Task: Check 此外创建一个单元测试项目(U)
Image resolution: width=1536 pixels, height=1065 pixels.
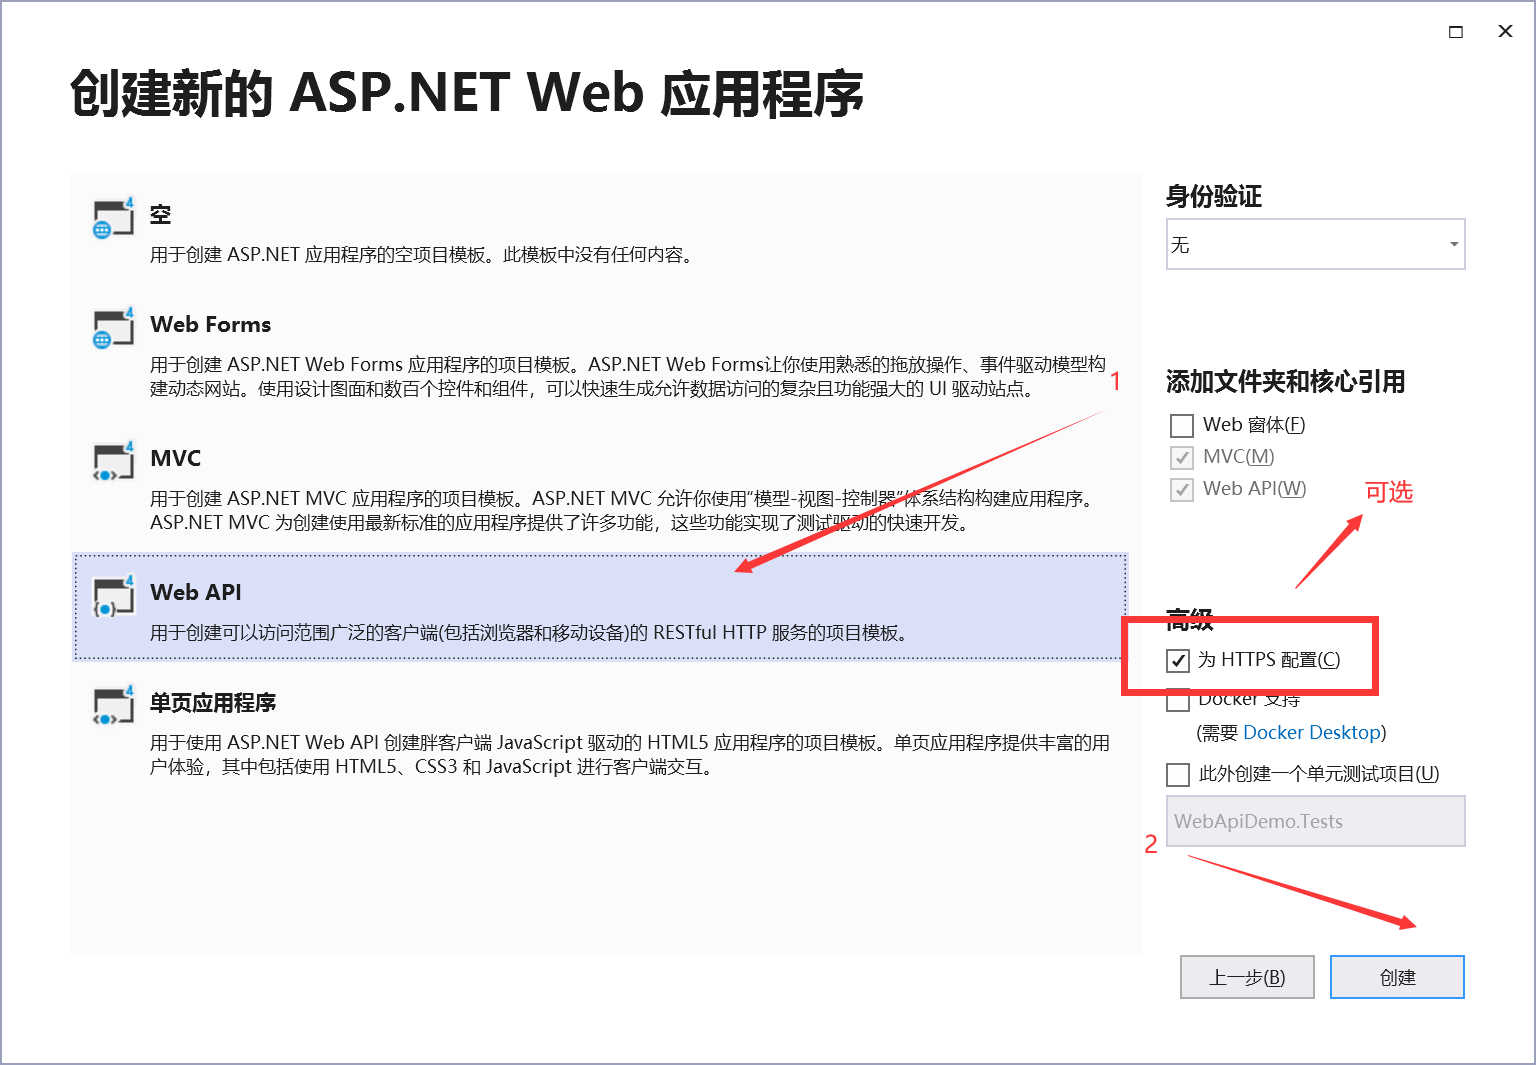Action: pyautogui.click(x=1178, y=774)
